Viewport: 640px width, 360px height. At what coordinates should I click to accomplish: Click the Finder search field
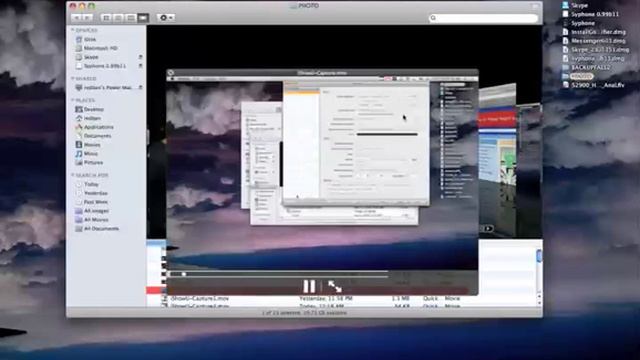click(x=483, y=18)
